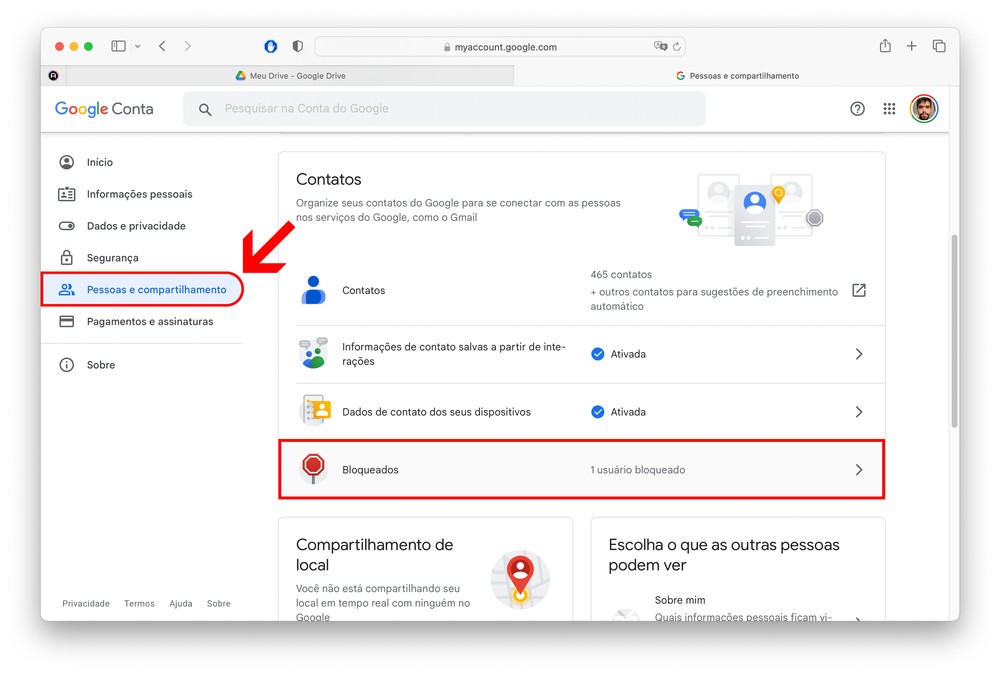This screenshot has width=1000, height=674.
Task: Open the Sobre footer link
Action: pyautogui.click(x=219, y=603)
